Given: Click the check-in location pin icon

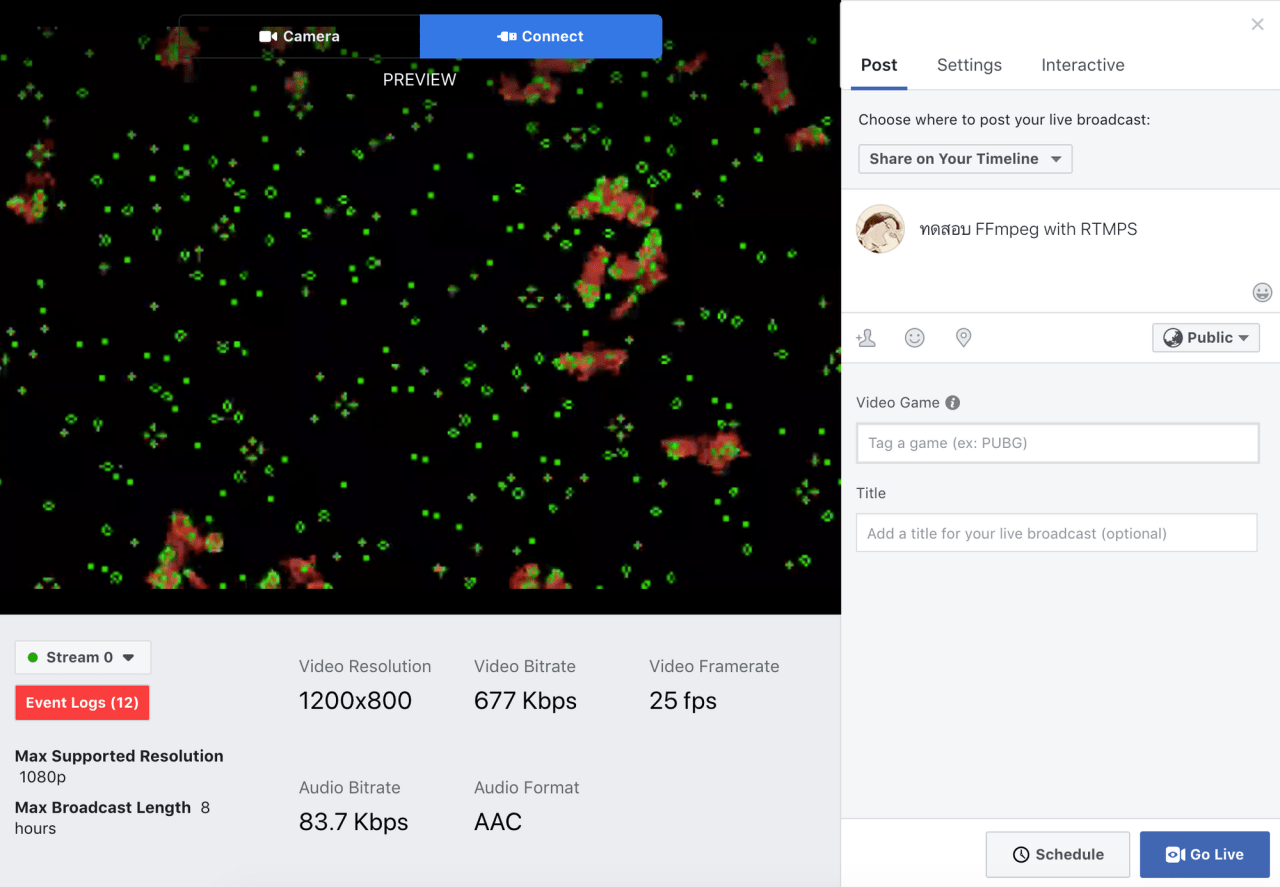Looking at the screenshot, I should [x=963, y=338].
